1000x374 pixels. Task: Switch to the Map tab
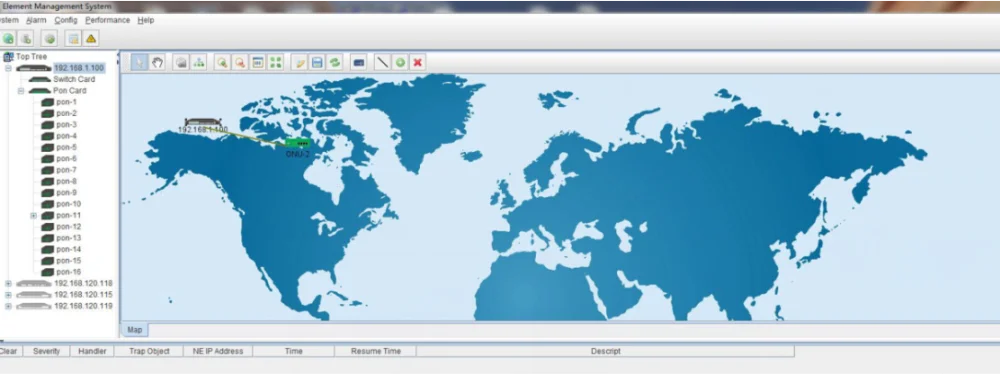coord(135,329)
